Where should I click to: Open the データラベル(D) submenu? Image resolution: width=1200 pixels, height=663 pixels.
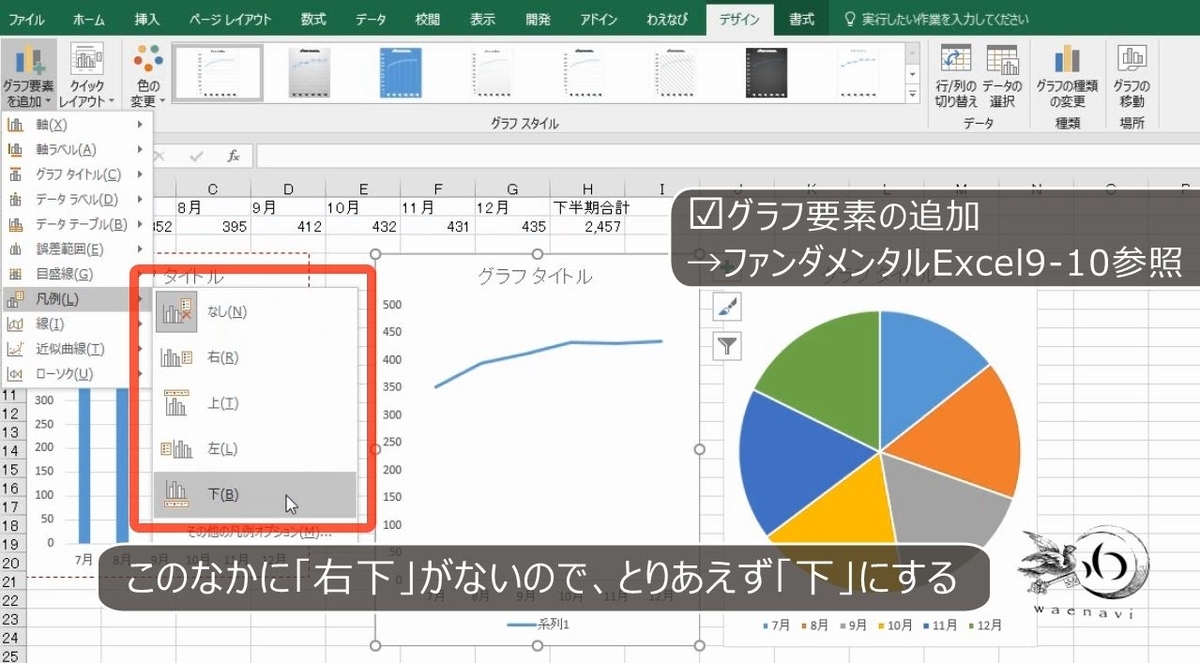tap(76, 199)
